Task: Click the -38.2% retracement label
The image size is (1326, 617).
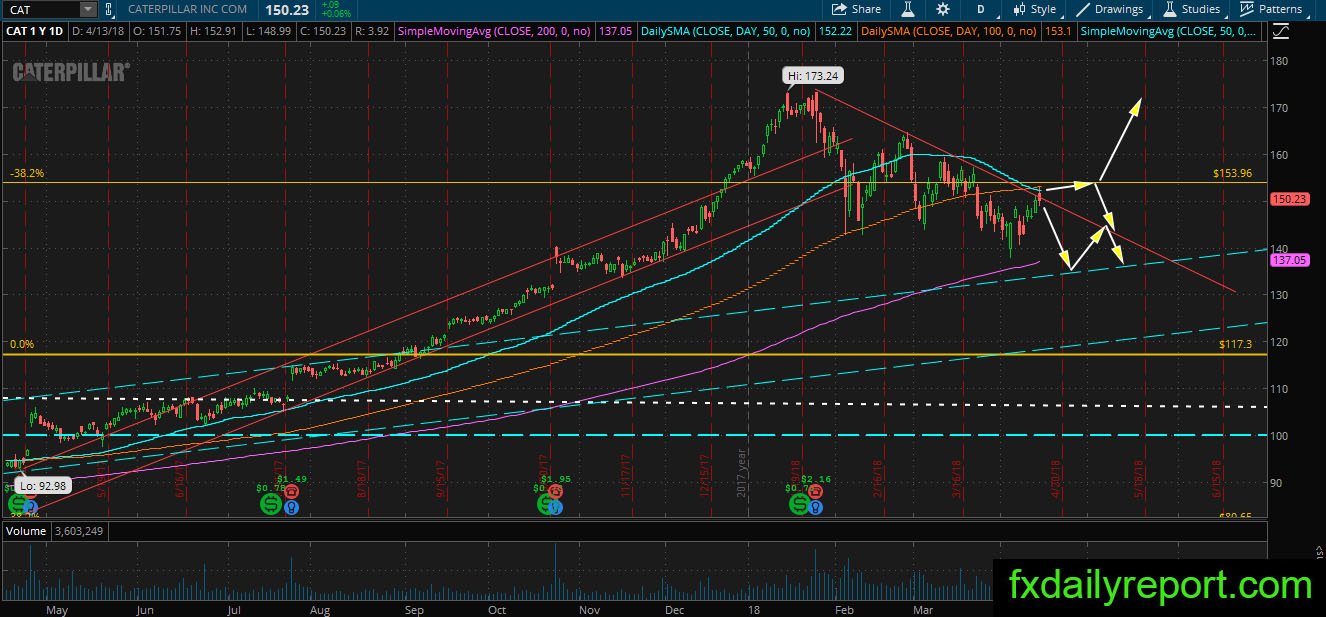Action: click(x=27, y=173)
